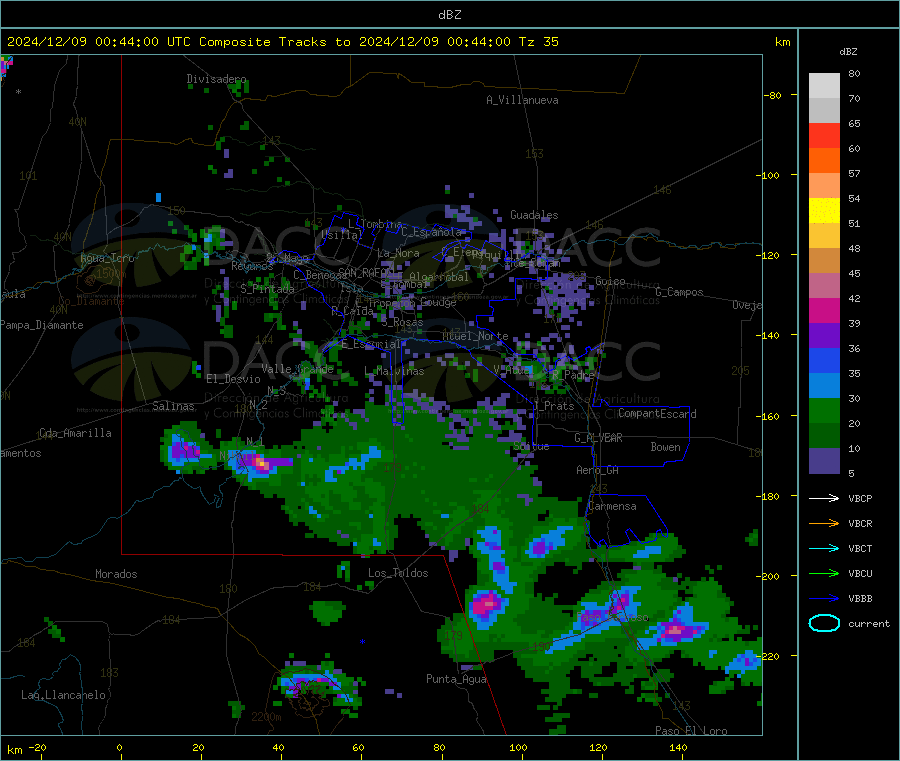Click the Pampa_Diamante place label

click(x=42, y=325)
